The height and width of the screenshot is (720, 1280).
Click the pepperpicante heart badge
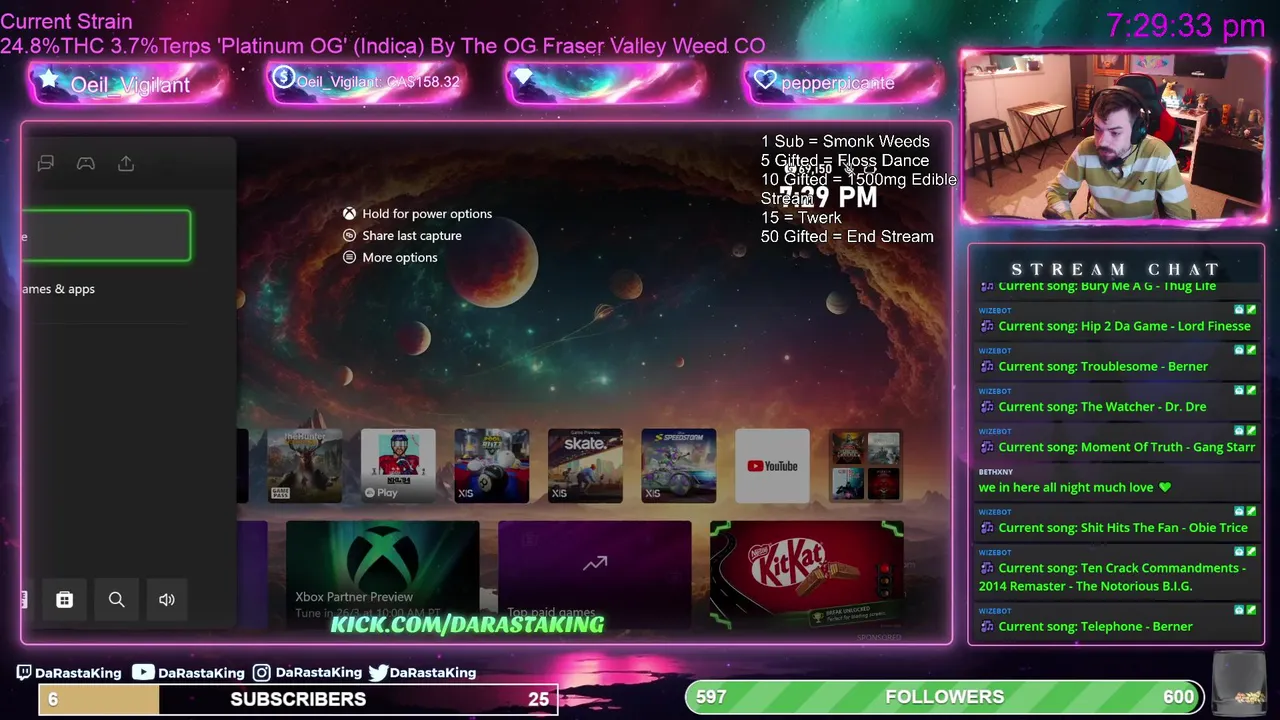point(842,82)
